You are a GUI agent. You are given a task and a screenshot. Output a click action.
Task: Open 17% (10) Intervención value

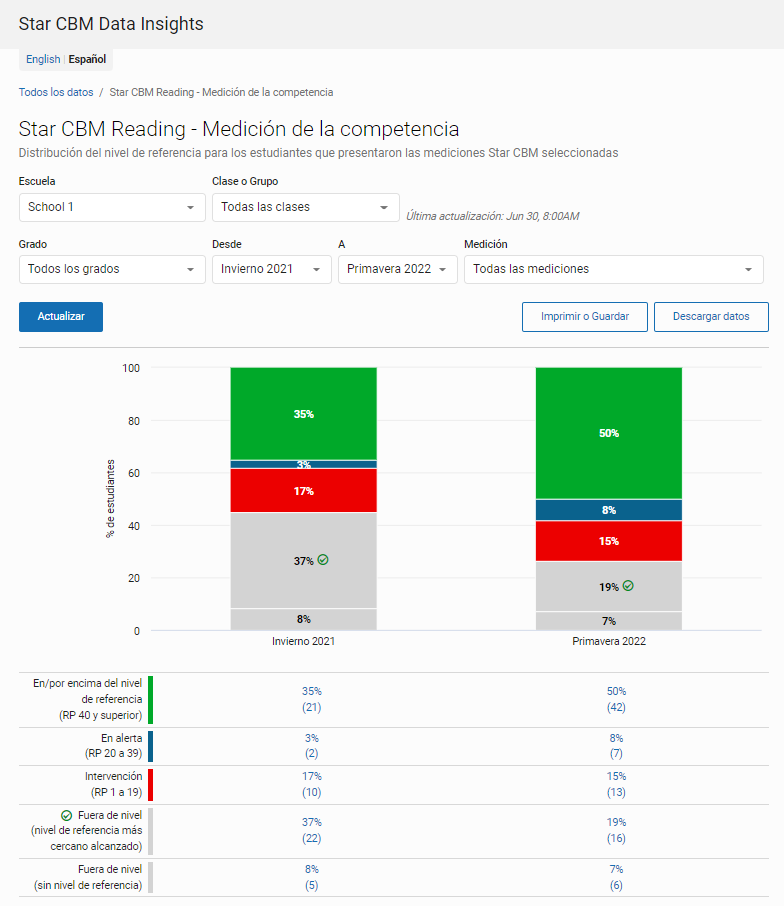pyautogui.click(x=311, y=784)
